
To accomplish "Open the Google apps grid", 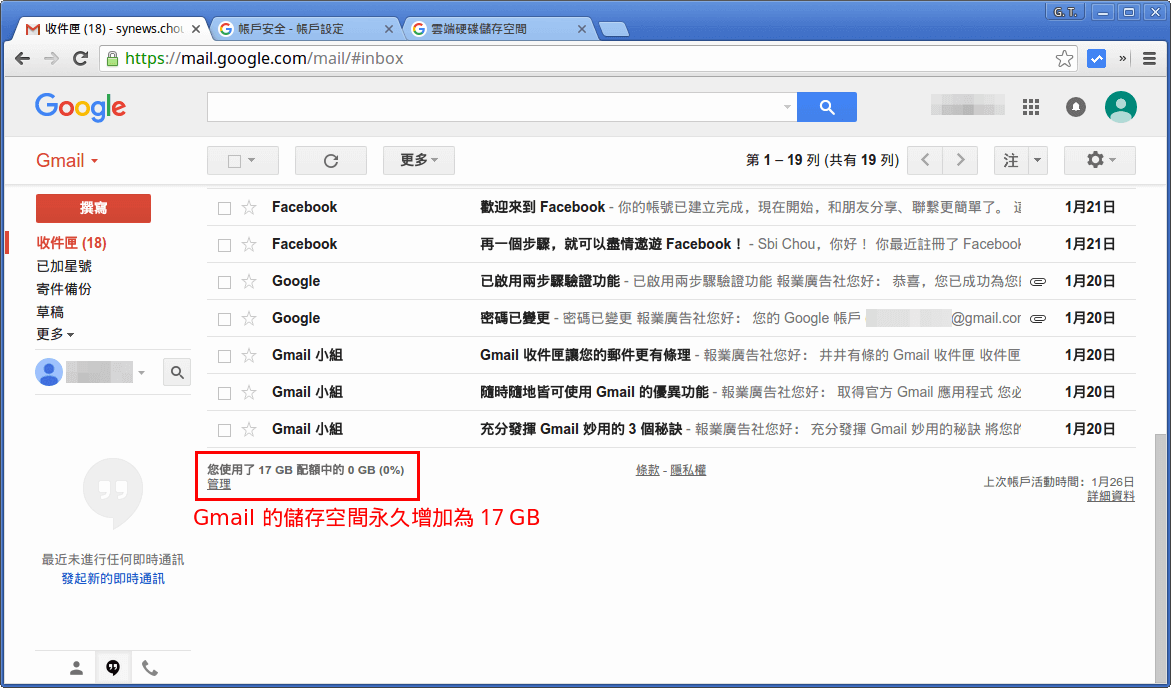I will (1031, 106).
